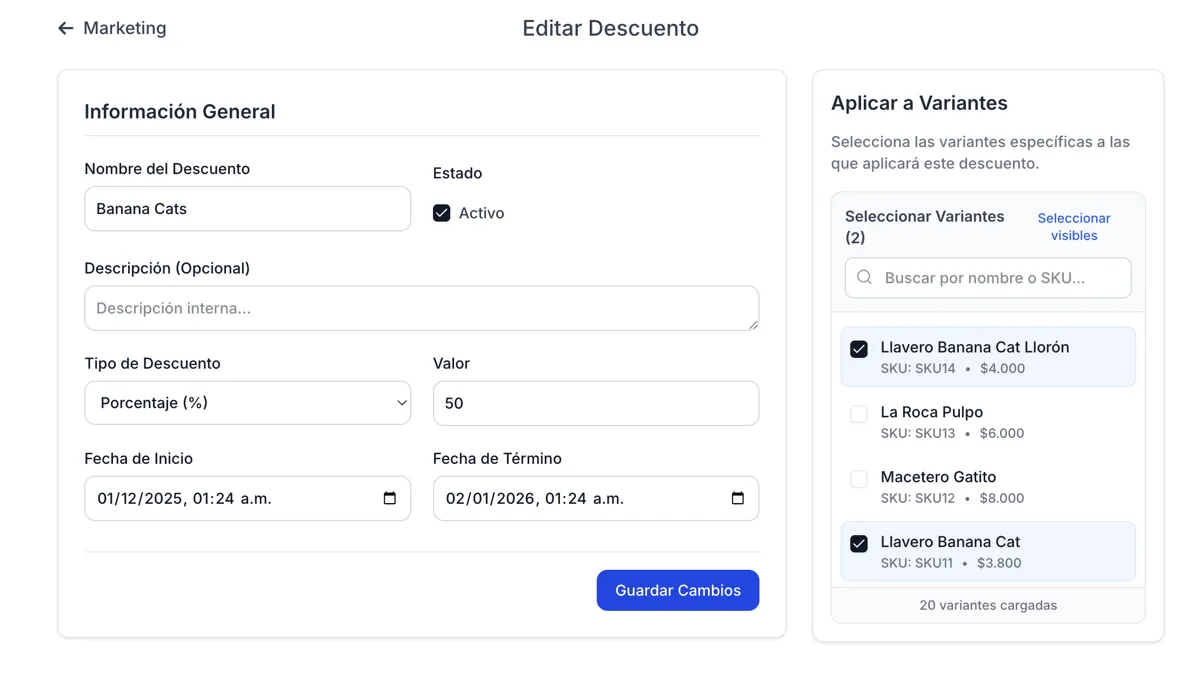Go back to the Marketing page
Image resolution: width=1200 pixels, height=693 pixels.
tap(124, 28)
